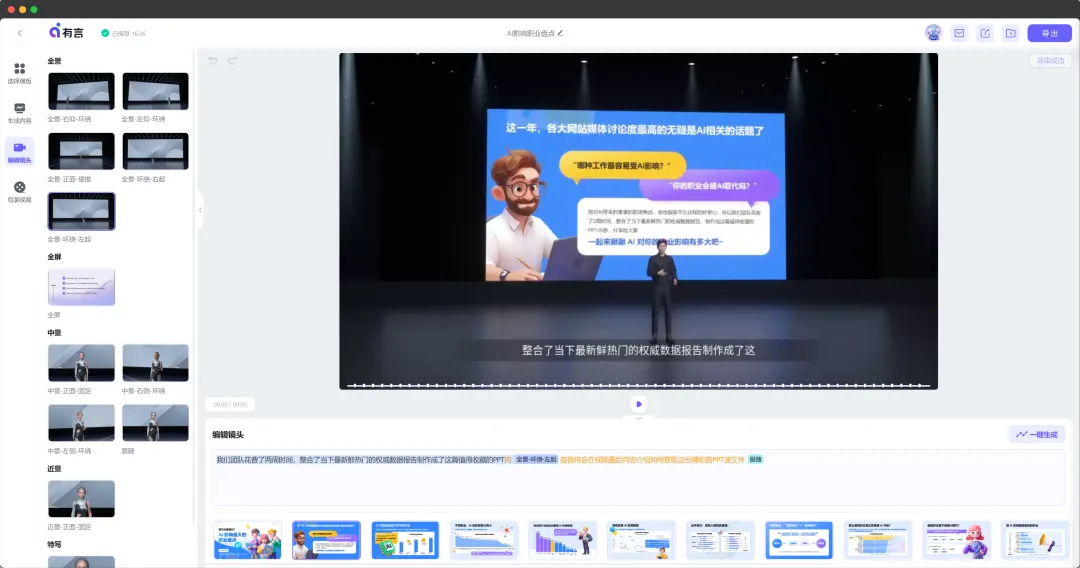Screen dimensions: 1080x568
Task: Select the 全景-正面-缓推 shot thumbnail
Action: click(81, 151)
